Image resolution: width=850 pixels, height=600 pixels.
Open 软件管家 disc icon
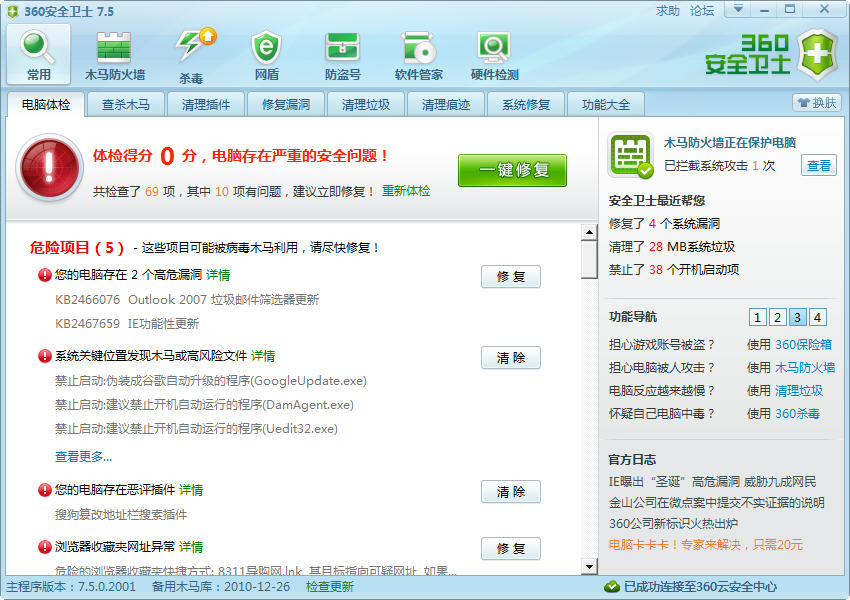point(418,54)
